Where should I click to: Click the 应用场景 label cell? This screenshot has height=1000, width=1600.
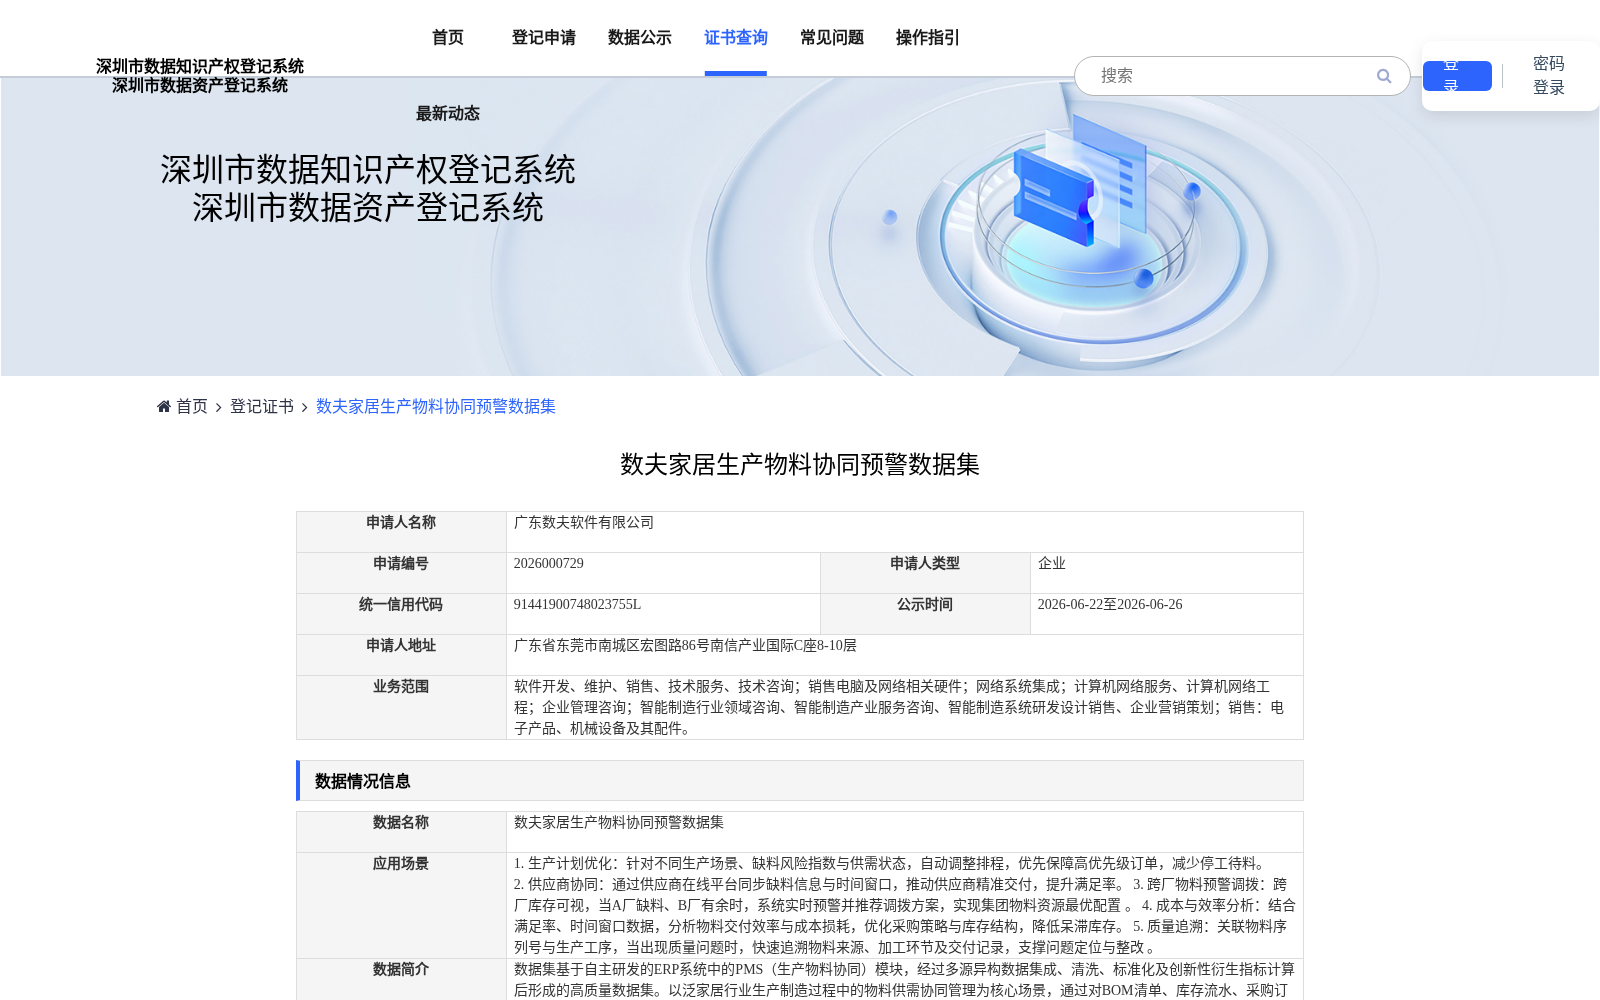[401, 905]
